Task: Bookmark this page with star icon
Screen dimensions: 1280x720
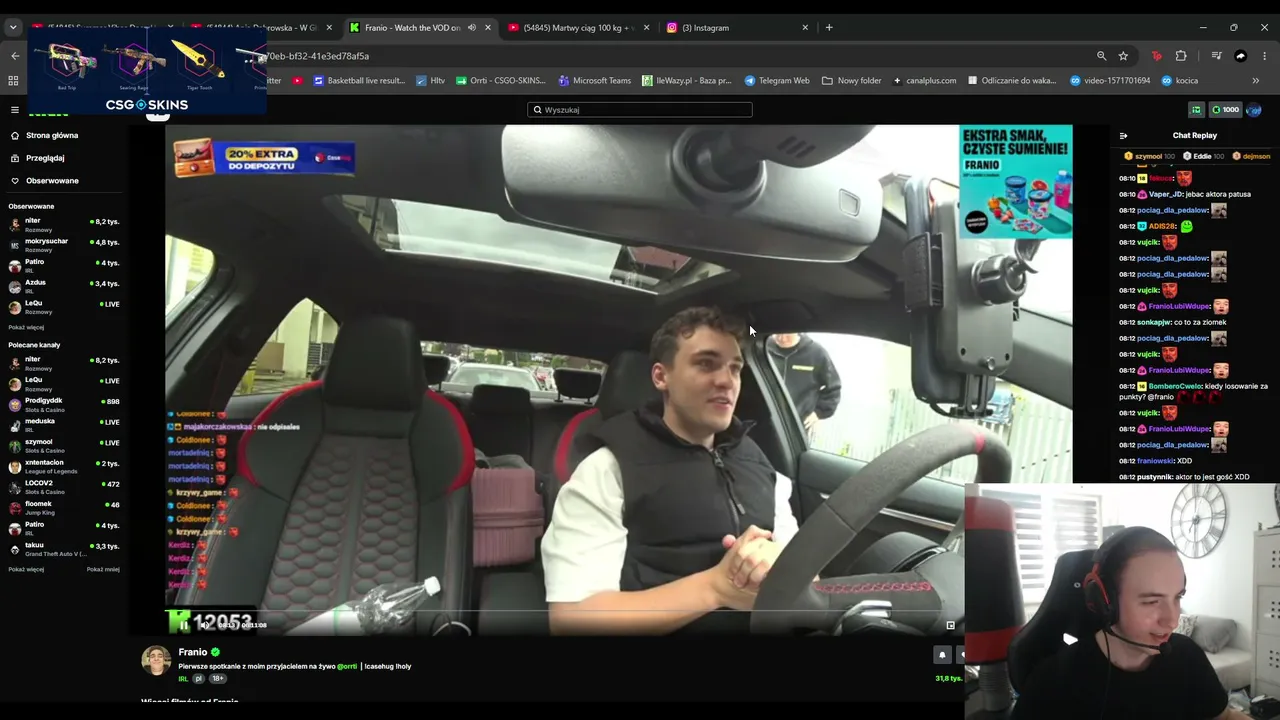Action: click(x=1123, y=56)
